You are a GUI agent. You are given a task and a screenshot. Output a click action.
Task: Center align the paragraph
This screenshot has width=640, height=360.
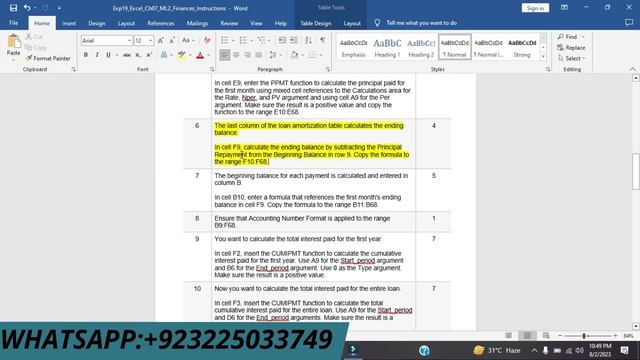click(x=236, y=55)
